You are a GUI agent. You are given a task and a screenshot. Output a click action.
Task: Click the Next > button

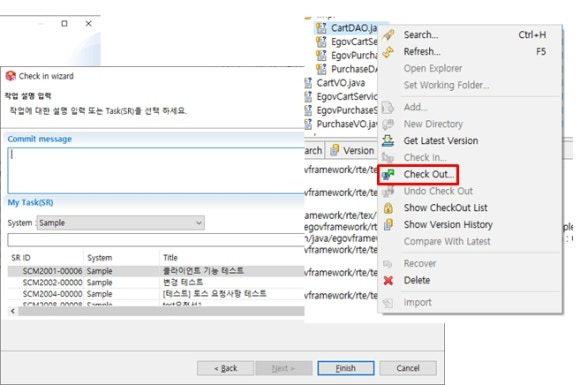click(284, 368)
